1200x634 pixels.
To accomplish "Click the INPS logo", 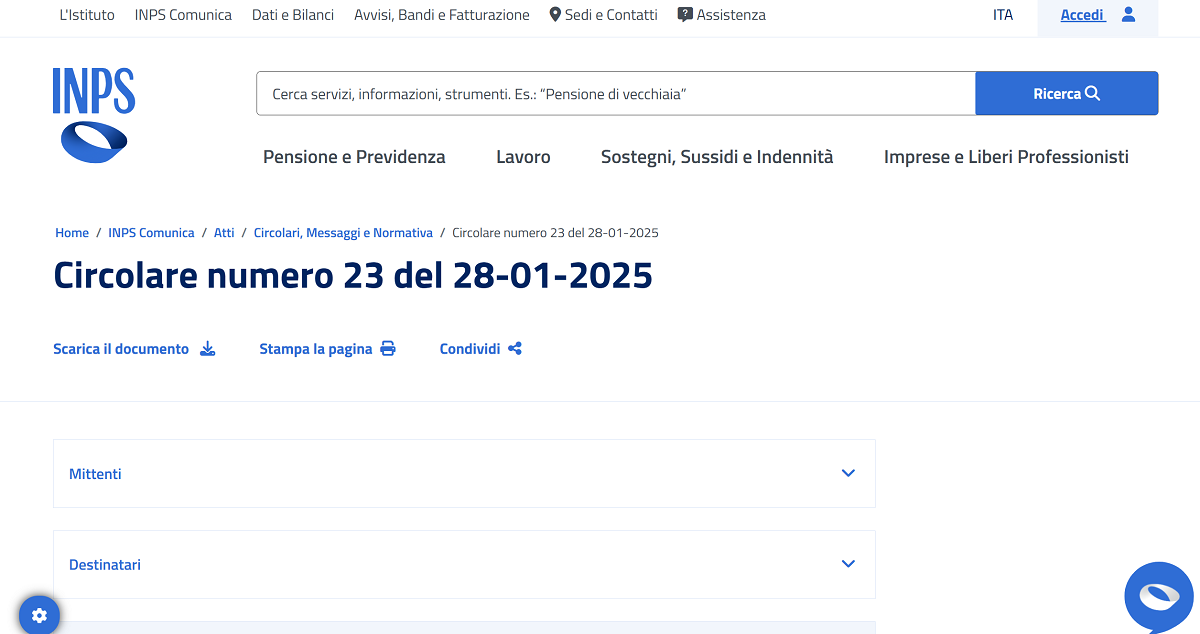I will tap(92, 113).
